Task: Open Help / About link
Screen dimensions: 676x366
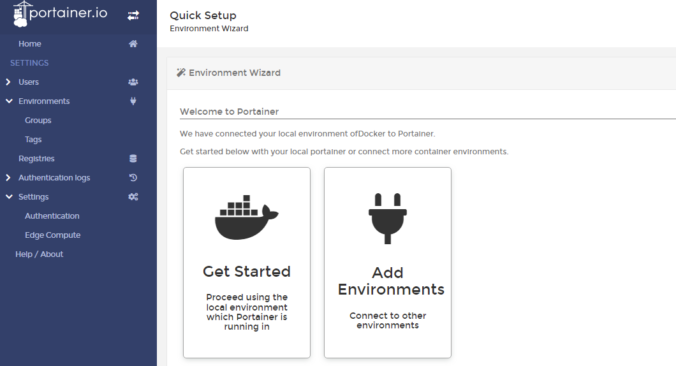Action: pyautogui.click(x=39, y=254)
